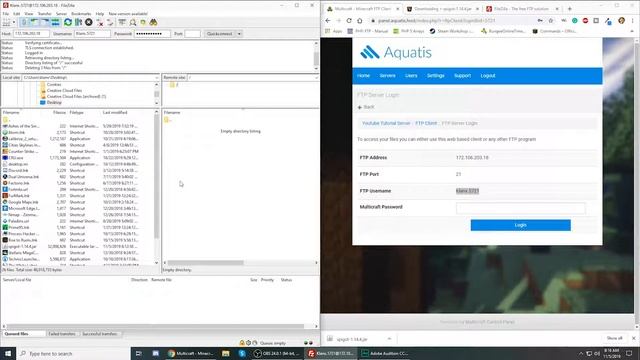Select Creative Cloud Files folder in local tree
Image resolution: width=640 pixels, height=360 pixels.
click(x=64, y=91)
